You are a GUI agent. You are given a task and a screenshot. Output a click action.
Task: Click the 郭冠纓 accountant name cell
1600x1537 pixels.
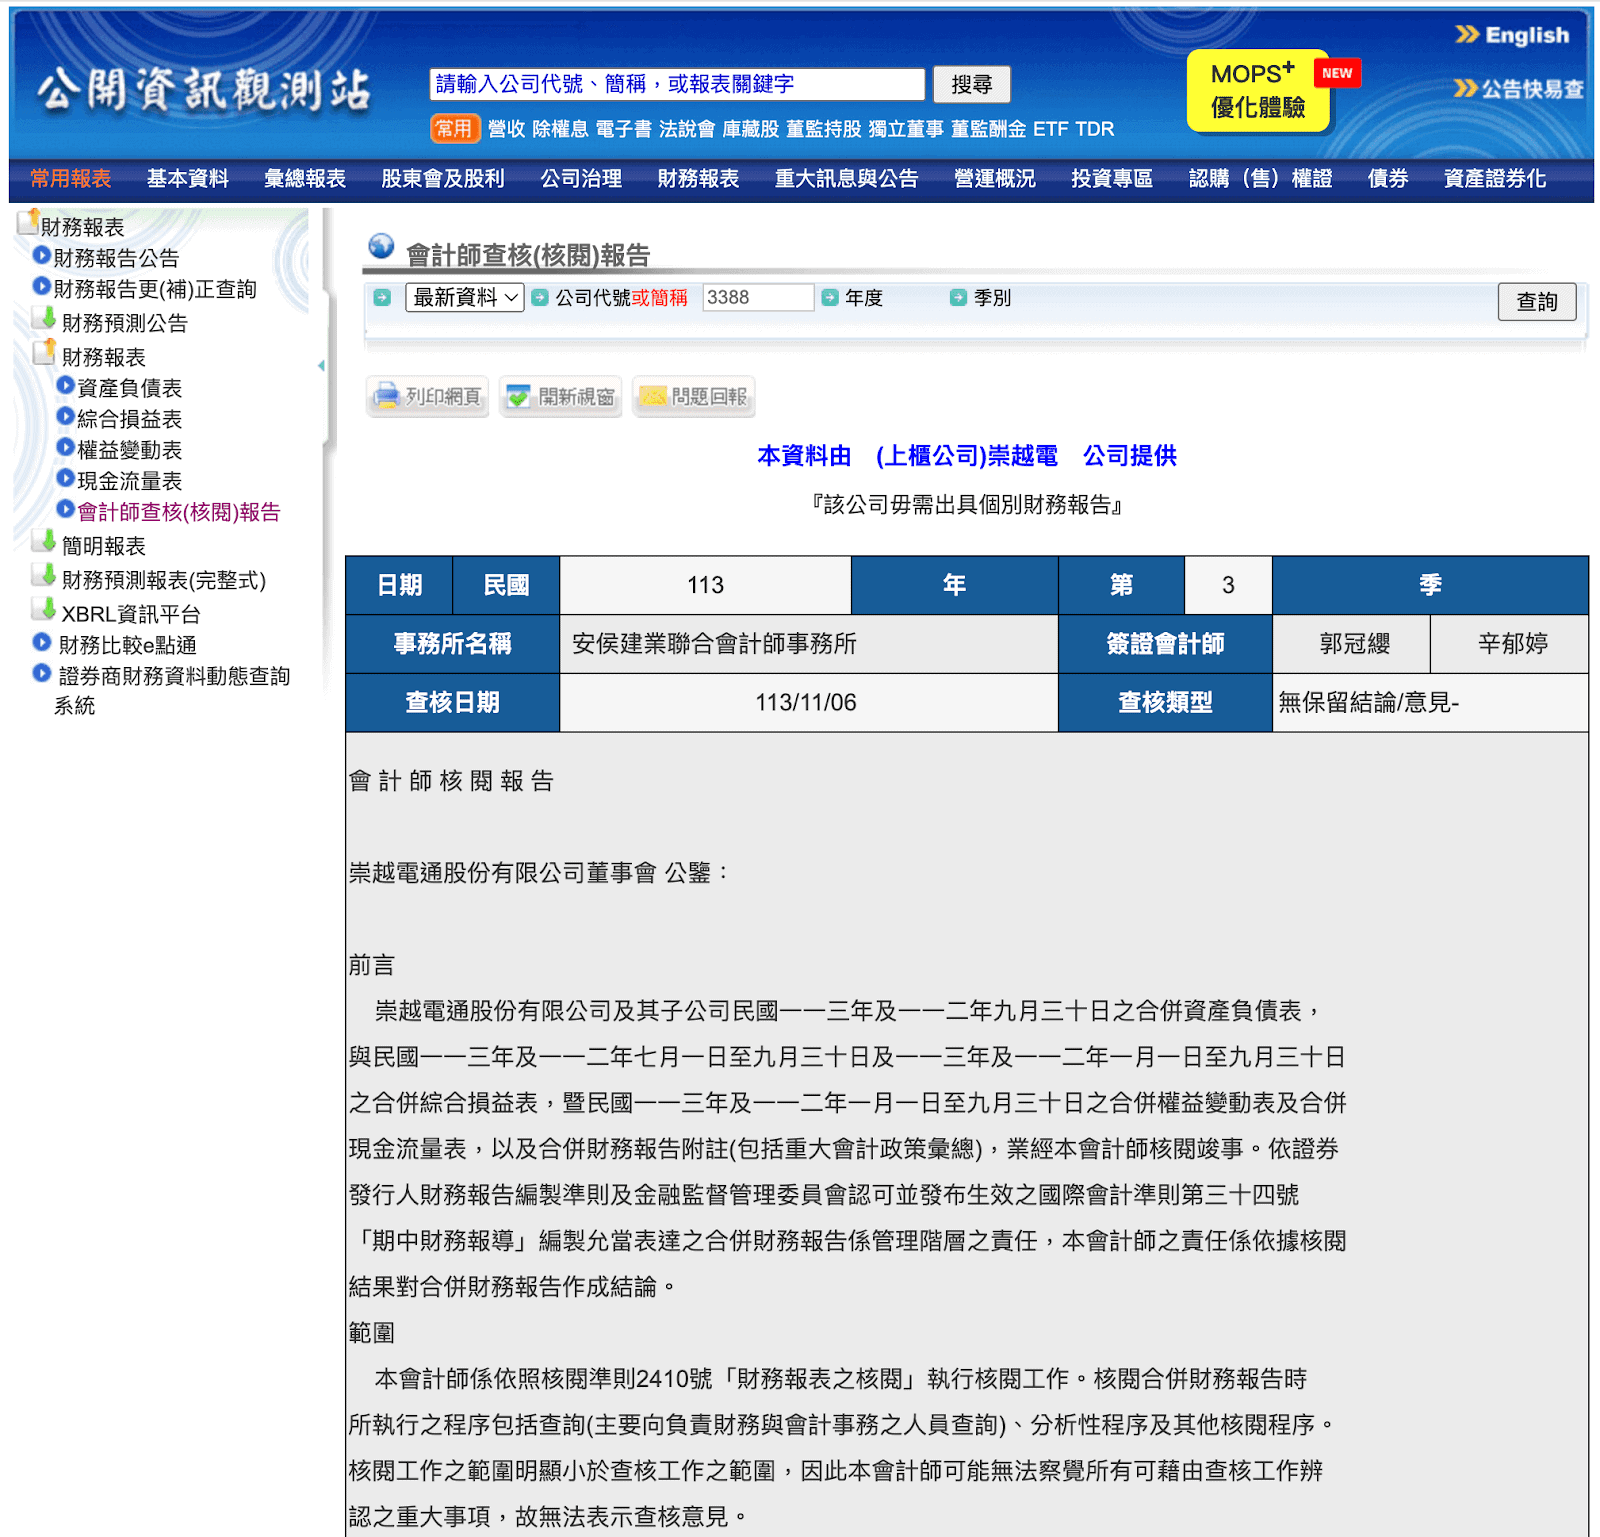click(x=1352, y=644)
